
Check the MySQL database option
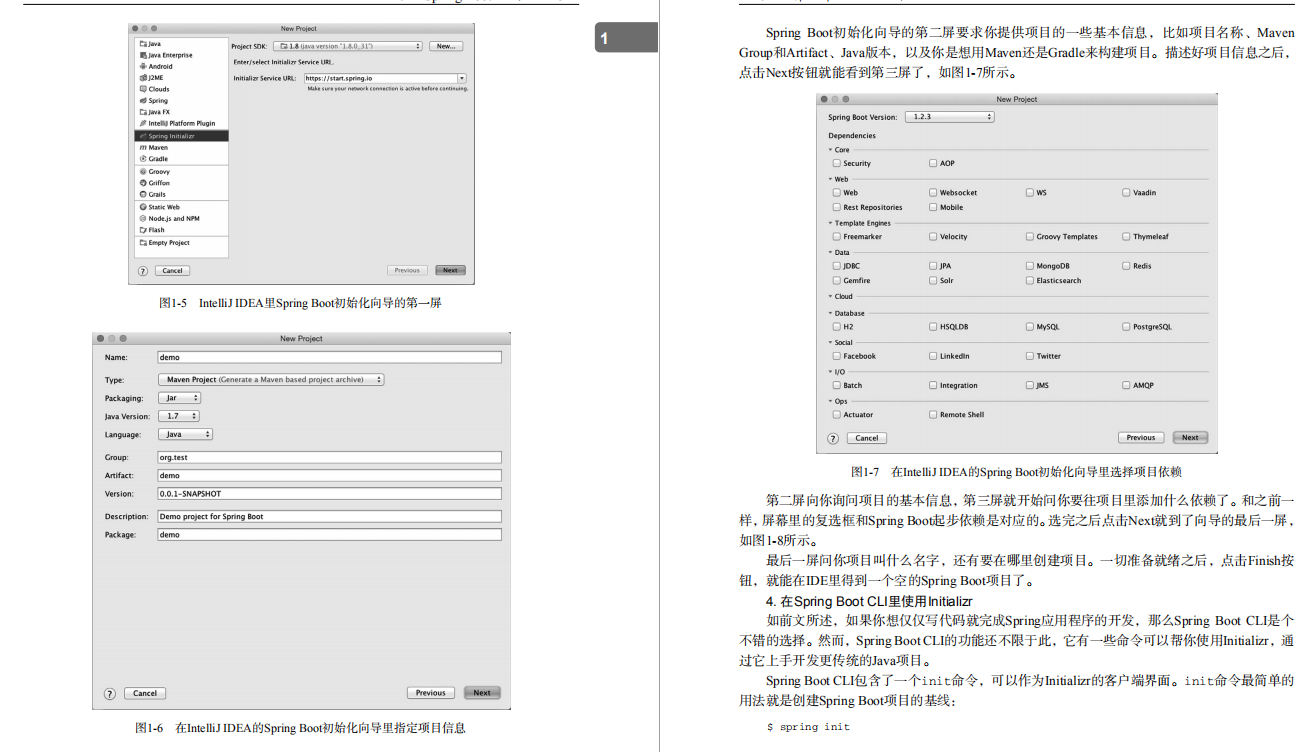[x=1029, y=327]
